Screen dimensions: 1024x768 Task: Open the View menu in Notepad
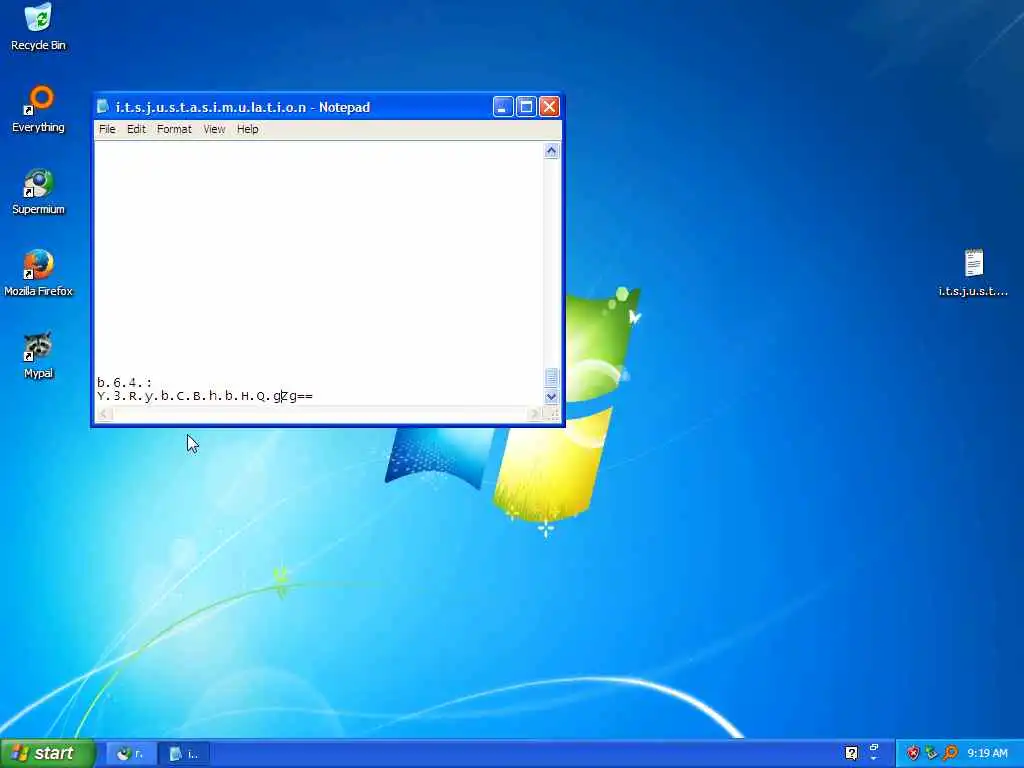coord(214,129)
